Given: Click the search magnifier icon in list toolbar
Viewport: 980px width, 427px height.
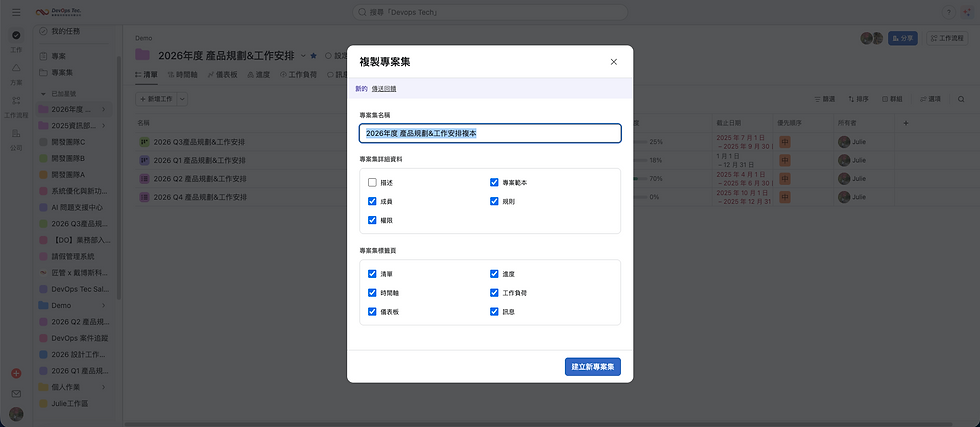Looking at the screenshot, I should [x=961, y=99].
